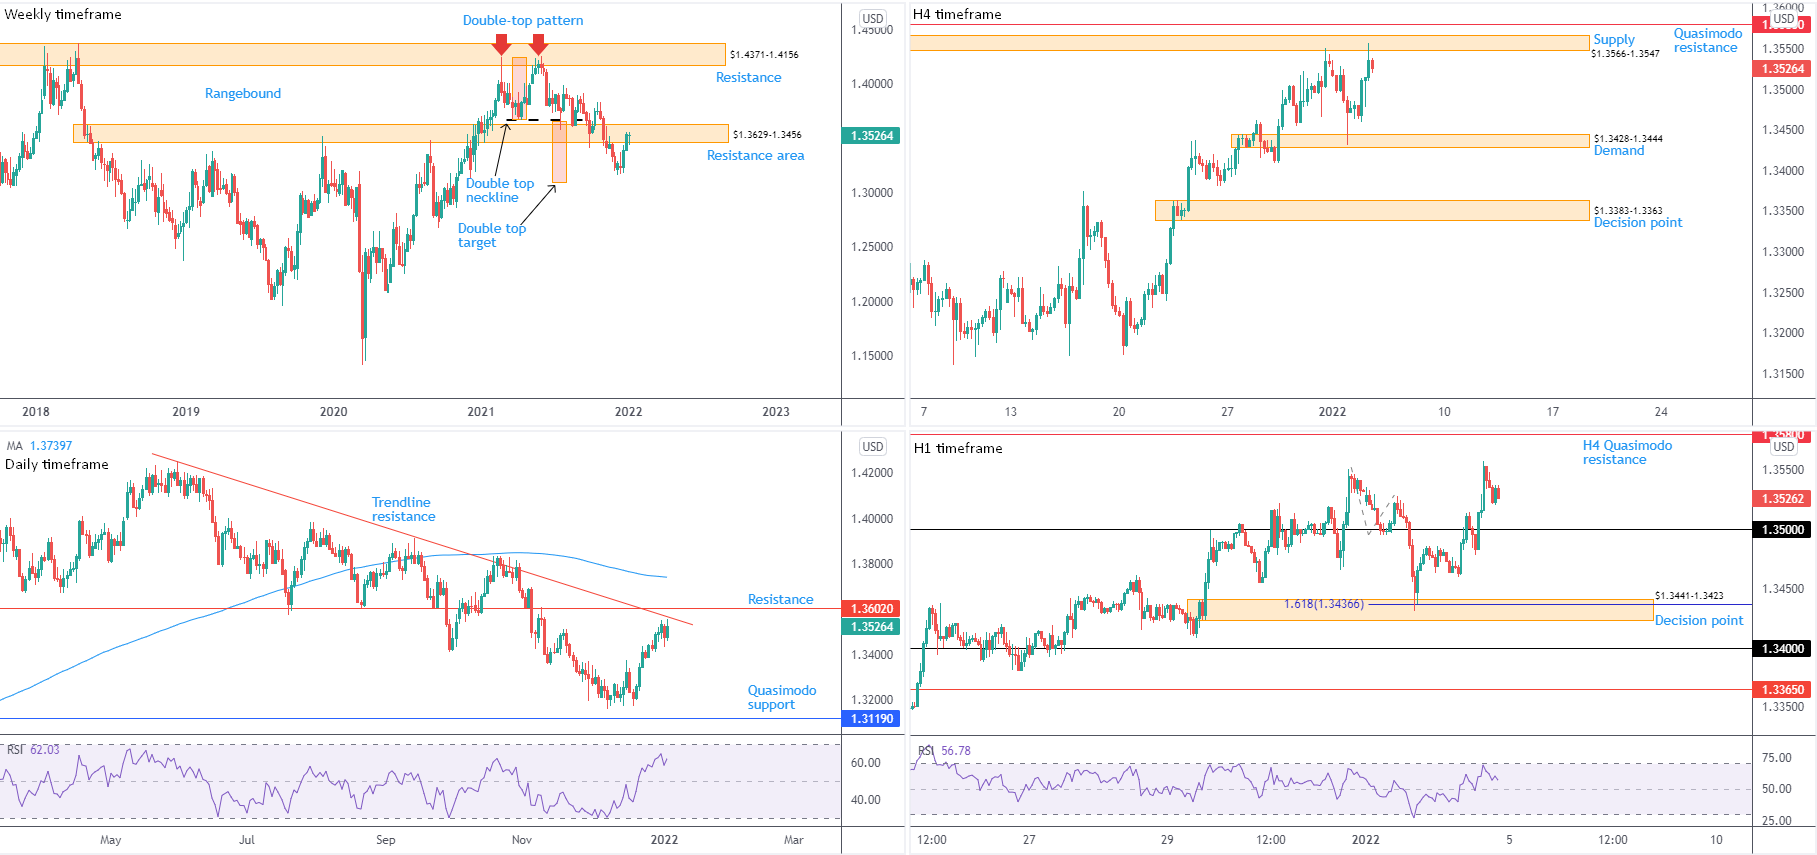Click the 'Double-top pattern' annotation
The width and height of the screenshot is (1817, 855).
click(x=523, y=20)
